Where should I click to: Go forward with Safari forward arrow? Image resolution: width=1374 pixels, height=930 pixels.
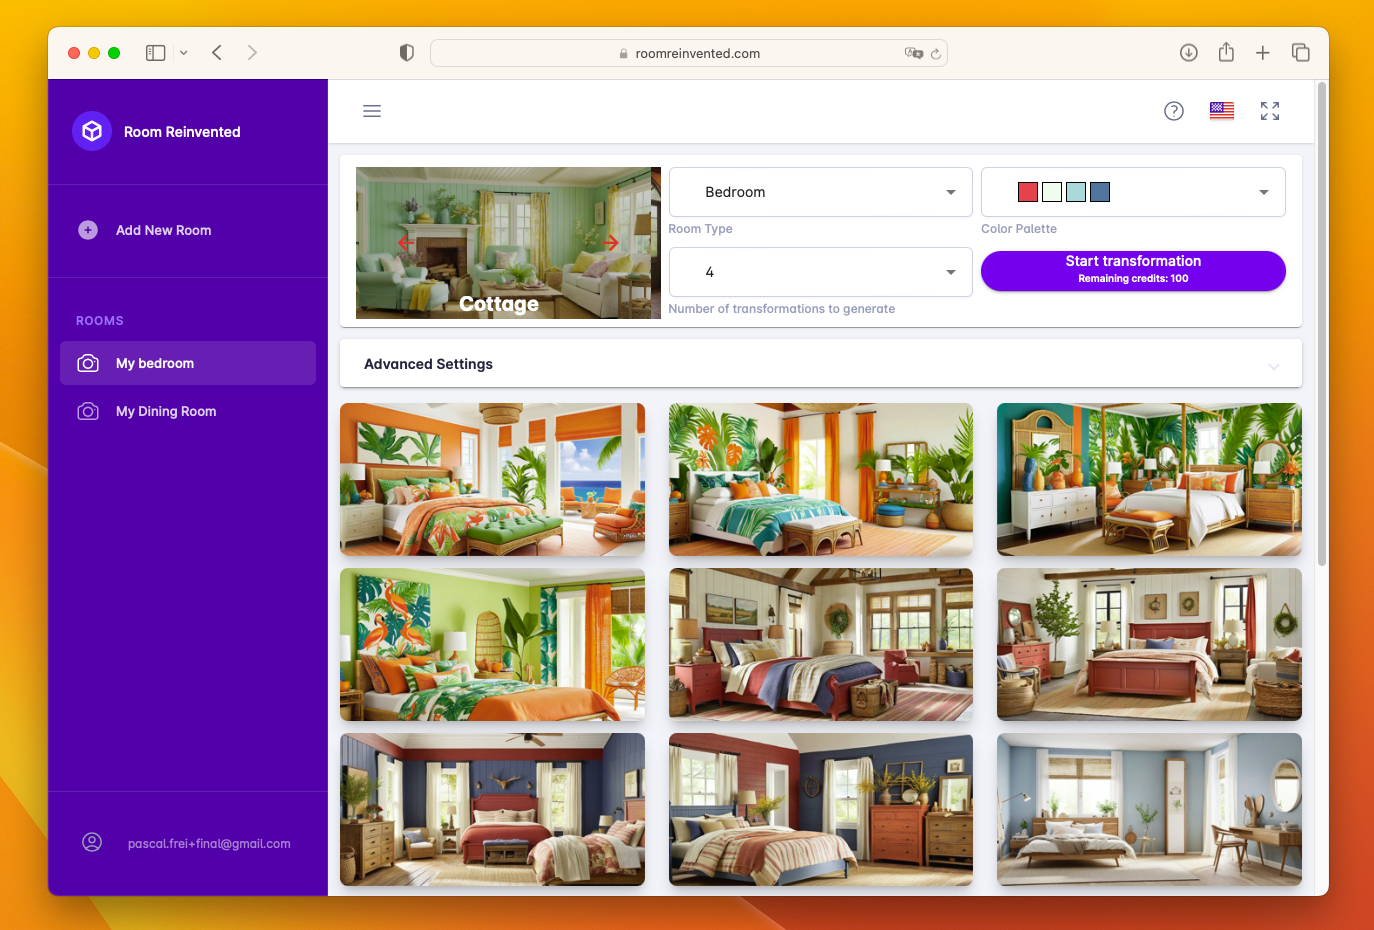click(x=252, y=53)
